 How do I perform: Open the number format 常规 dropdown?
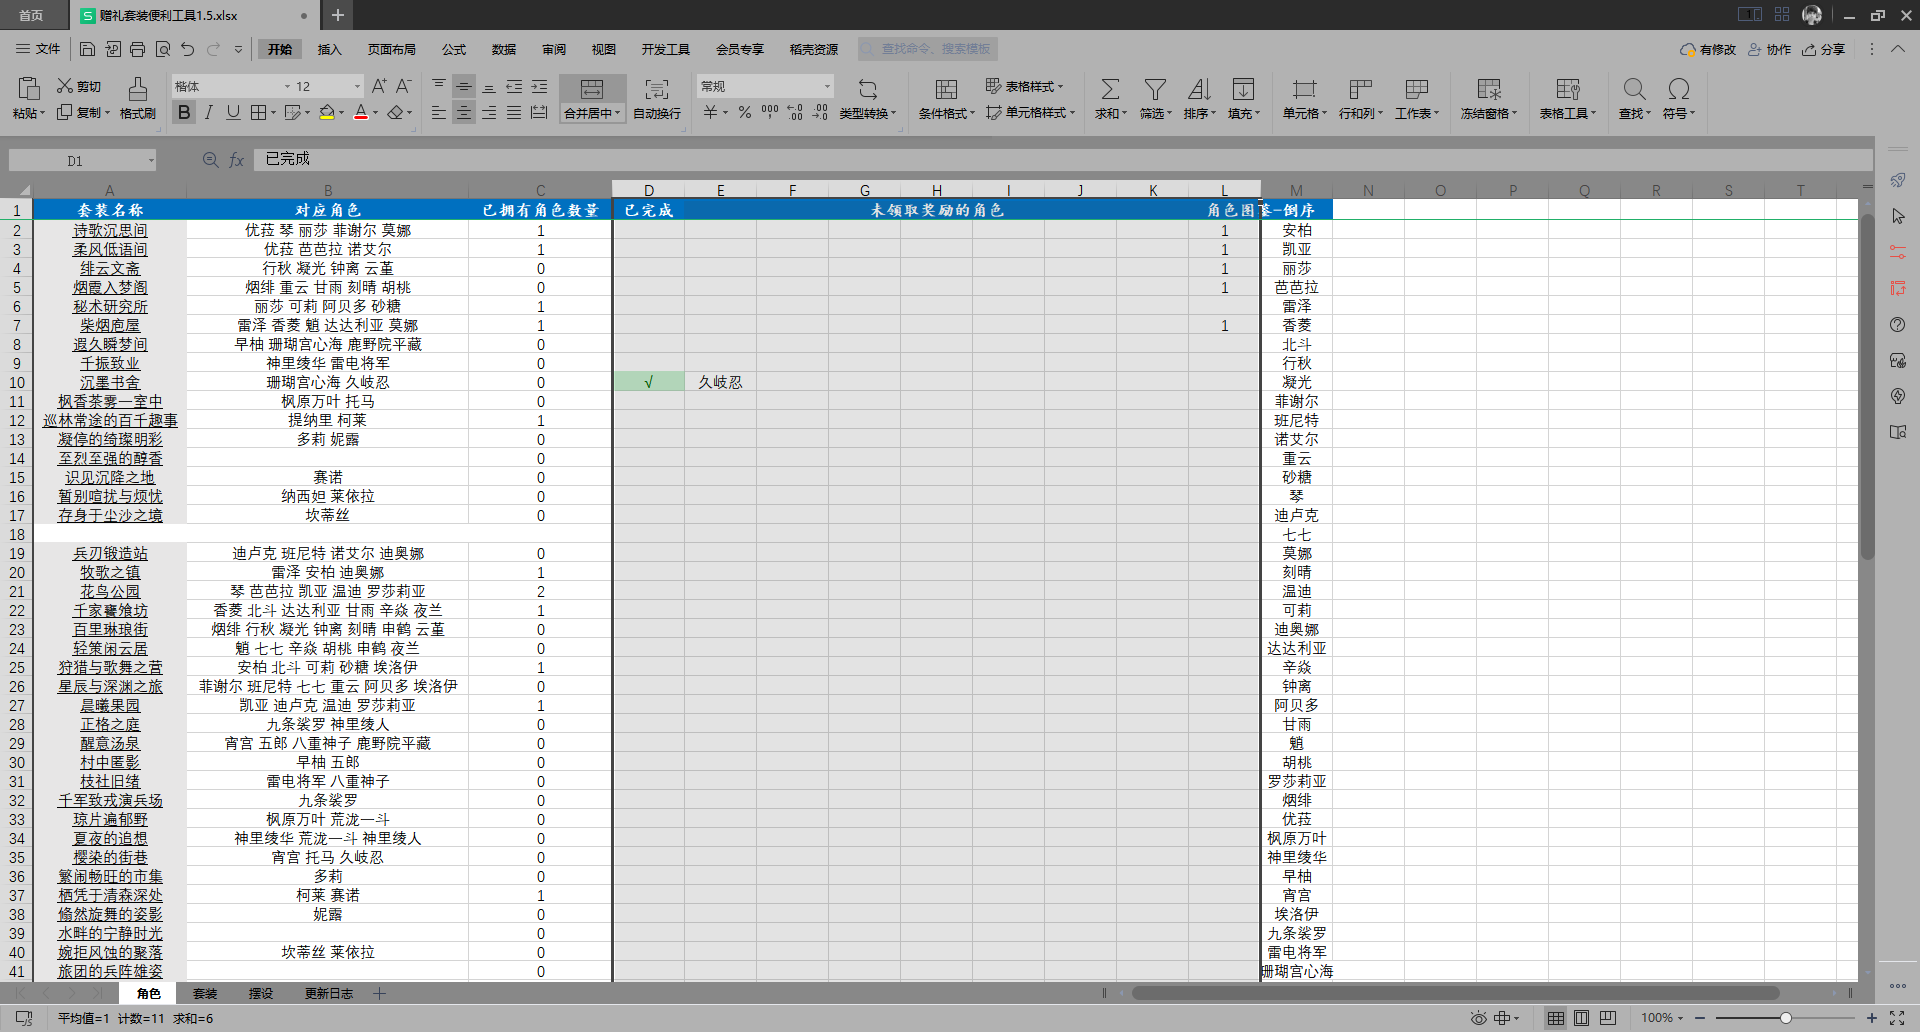tap(827, 87)
